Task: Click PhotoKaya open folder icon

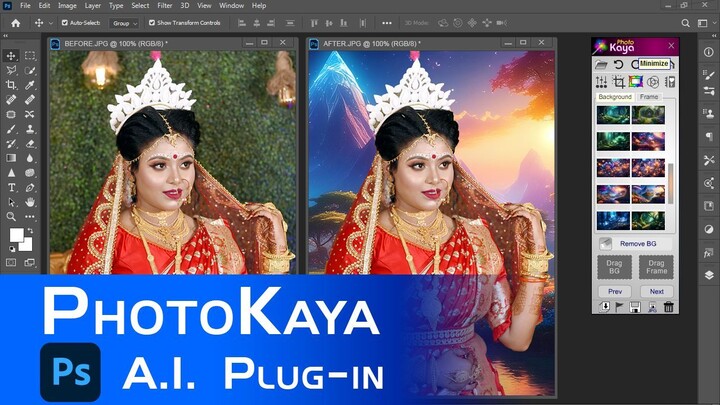Action: pos(601,65)
